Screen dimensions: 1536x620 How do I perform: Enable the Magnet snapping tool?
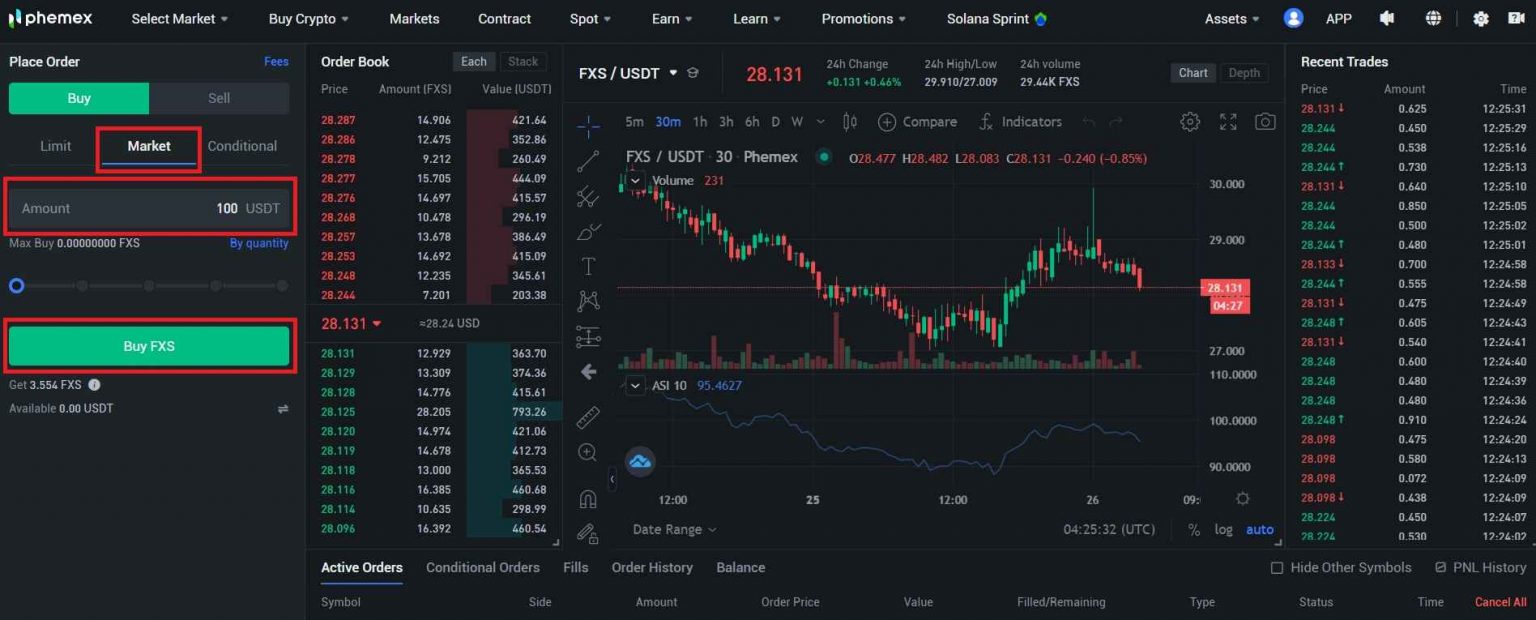(x=588, y=498)
